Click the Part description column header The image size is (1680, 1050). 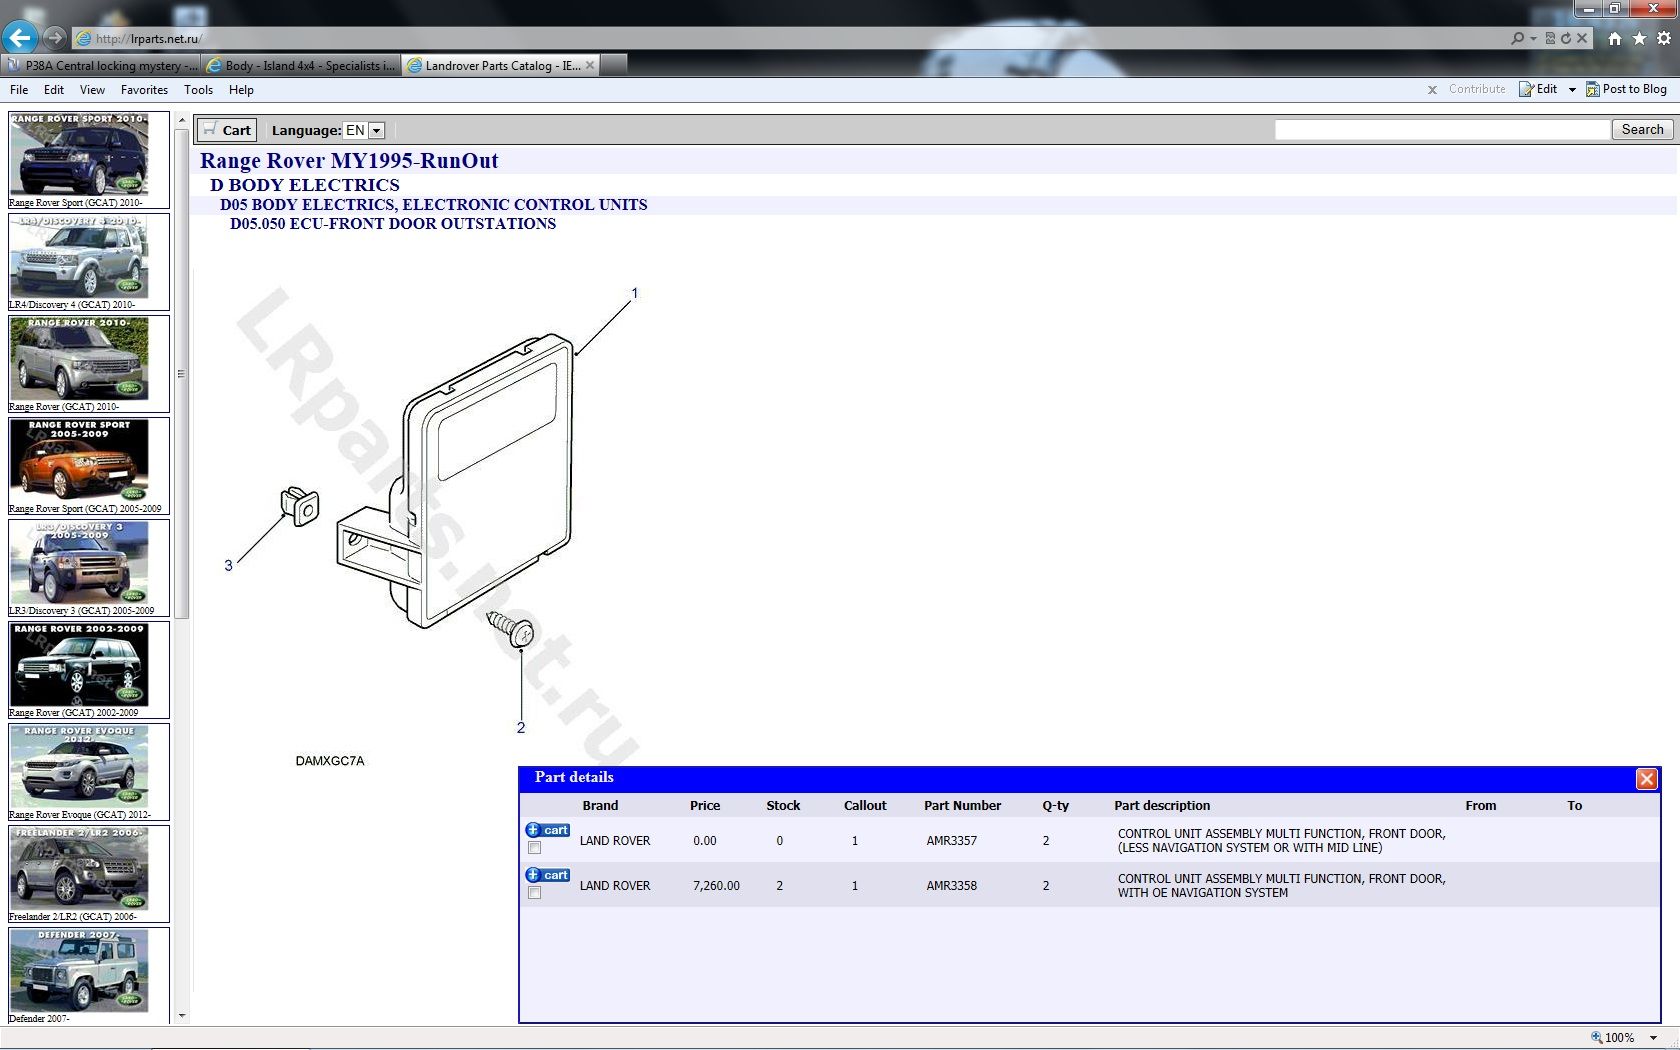tap(1162, 805)
